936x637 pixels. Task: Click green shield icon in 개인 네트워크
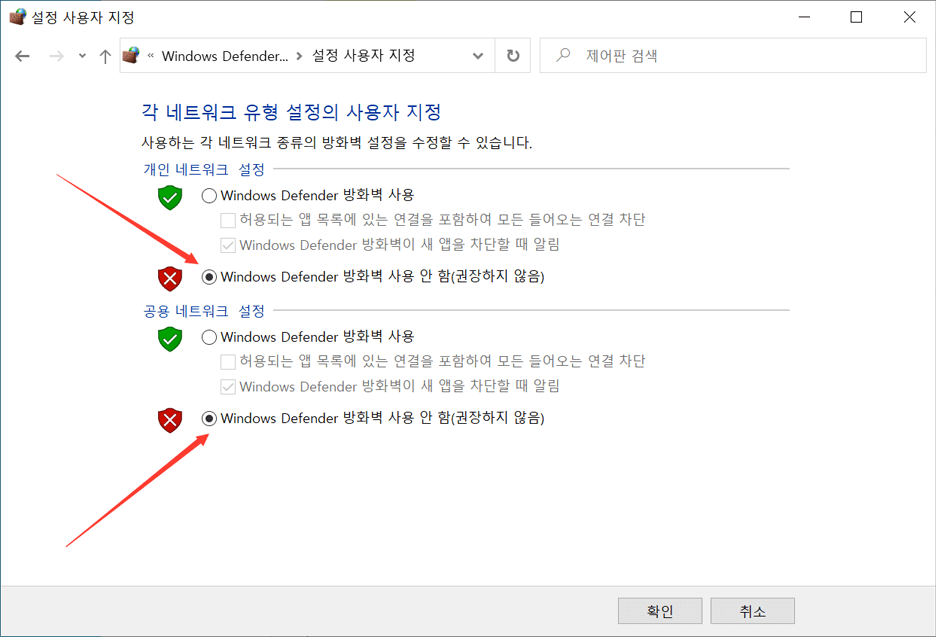pos(170,198)
